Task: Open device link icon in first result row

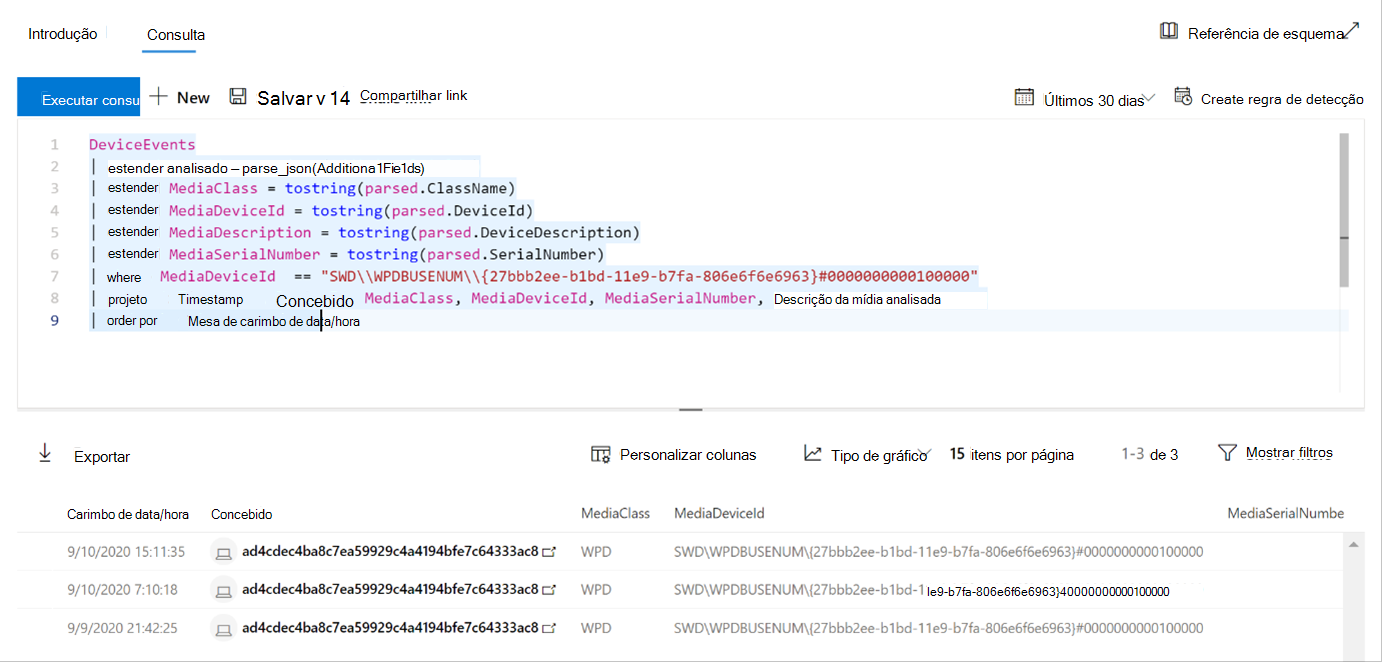Action: coord(548,551)
